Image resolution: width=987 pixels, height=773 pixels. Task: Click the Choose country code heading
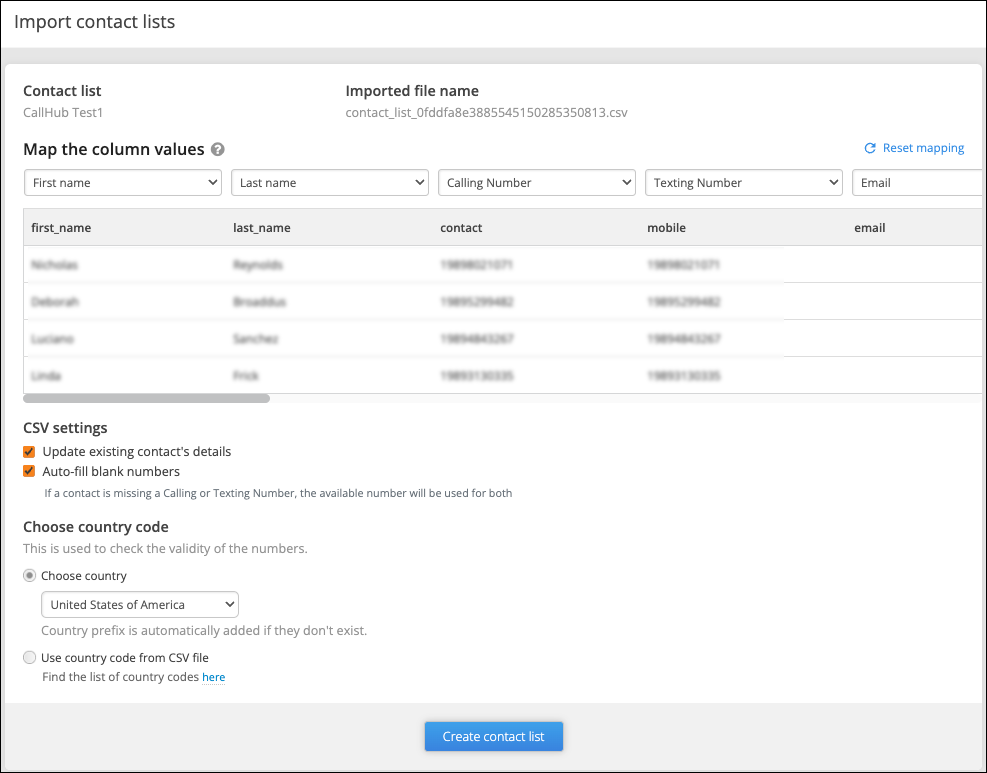pos(96,526)
